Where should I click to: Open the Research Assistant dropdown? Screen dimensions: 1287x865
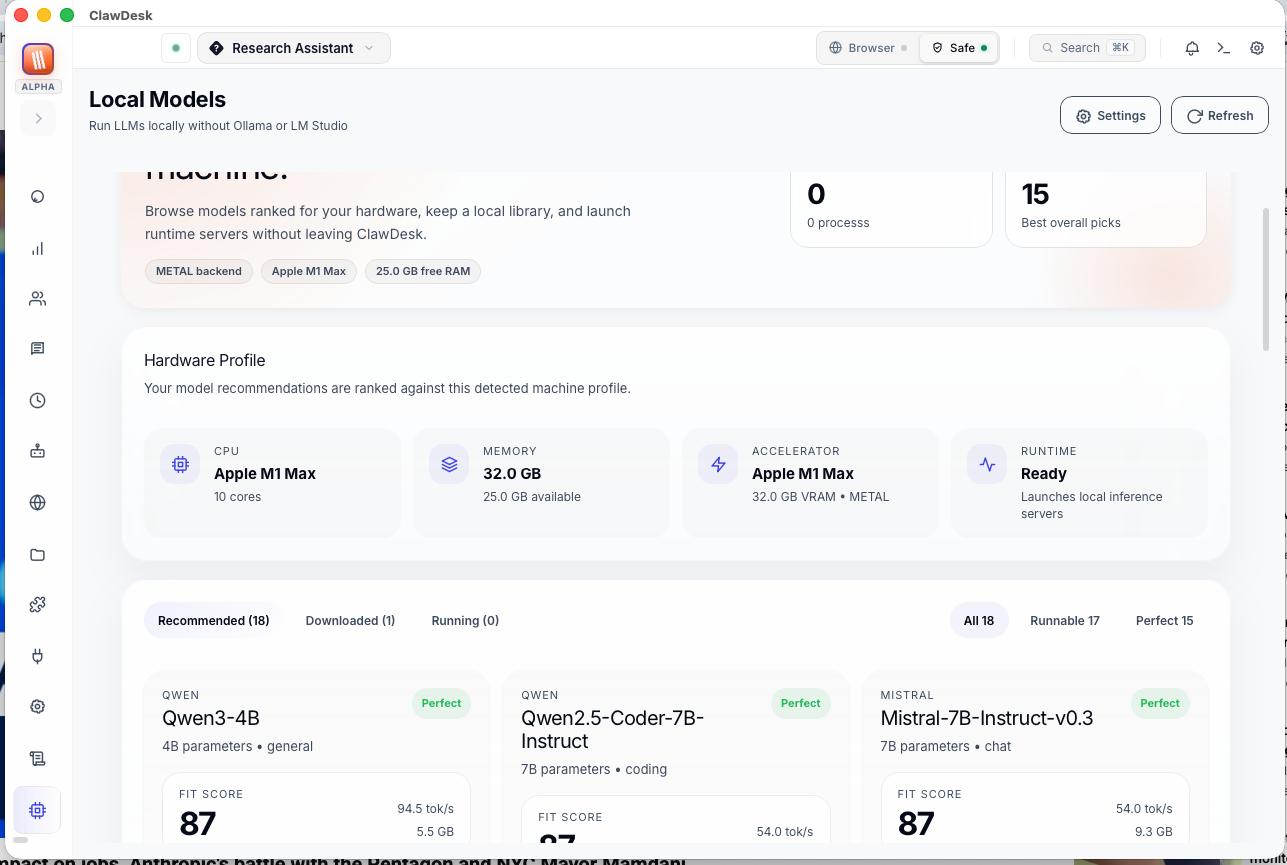[x=293, y=47]
